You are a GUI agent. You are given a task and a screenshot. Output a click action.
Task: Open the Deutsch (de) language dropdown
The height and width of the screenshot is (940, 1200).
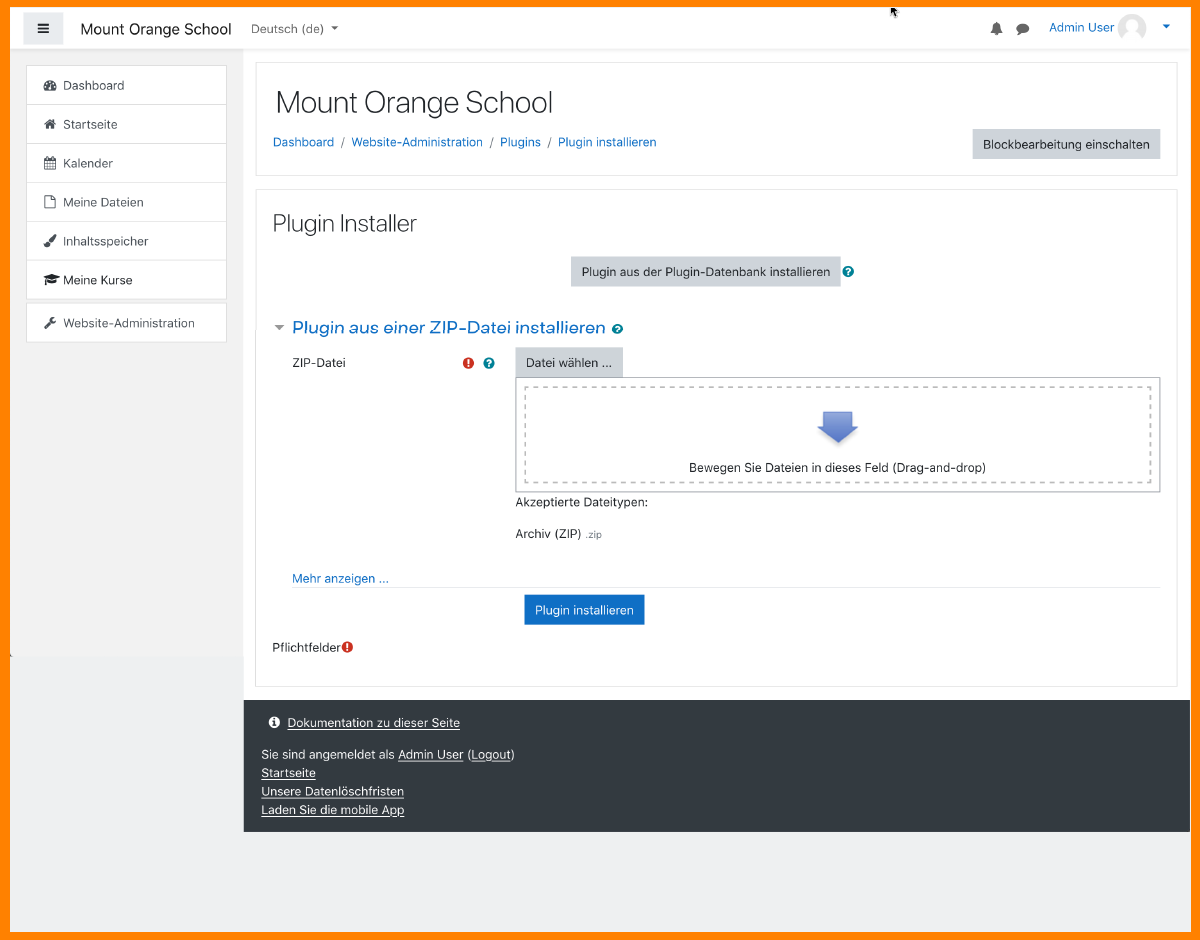(294, 29)
